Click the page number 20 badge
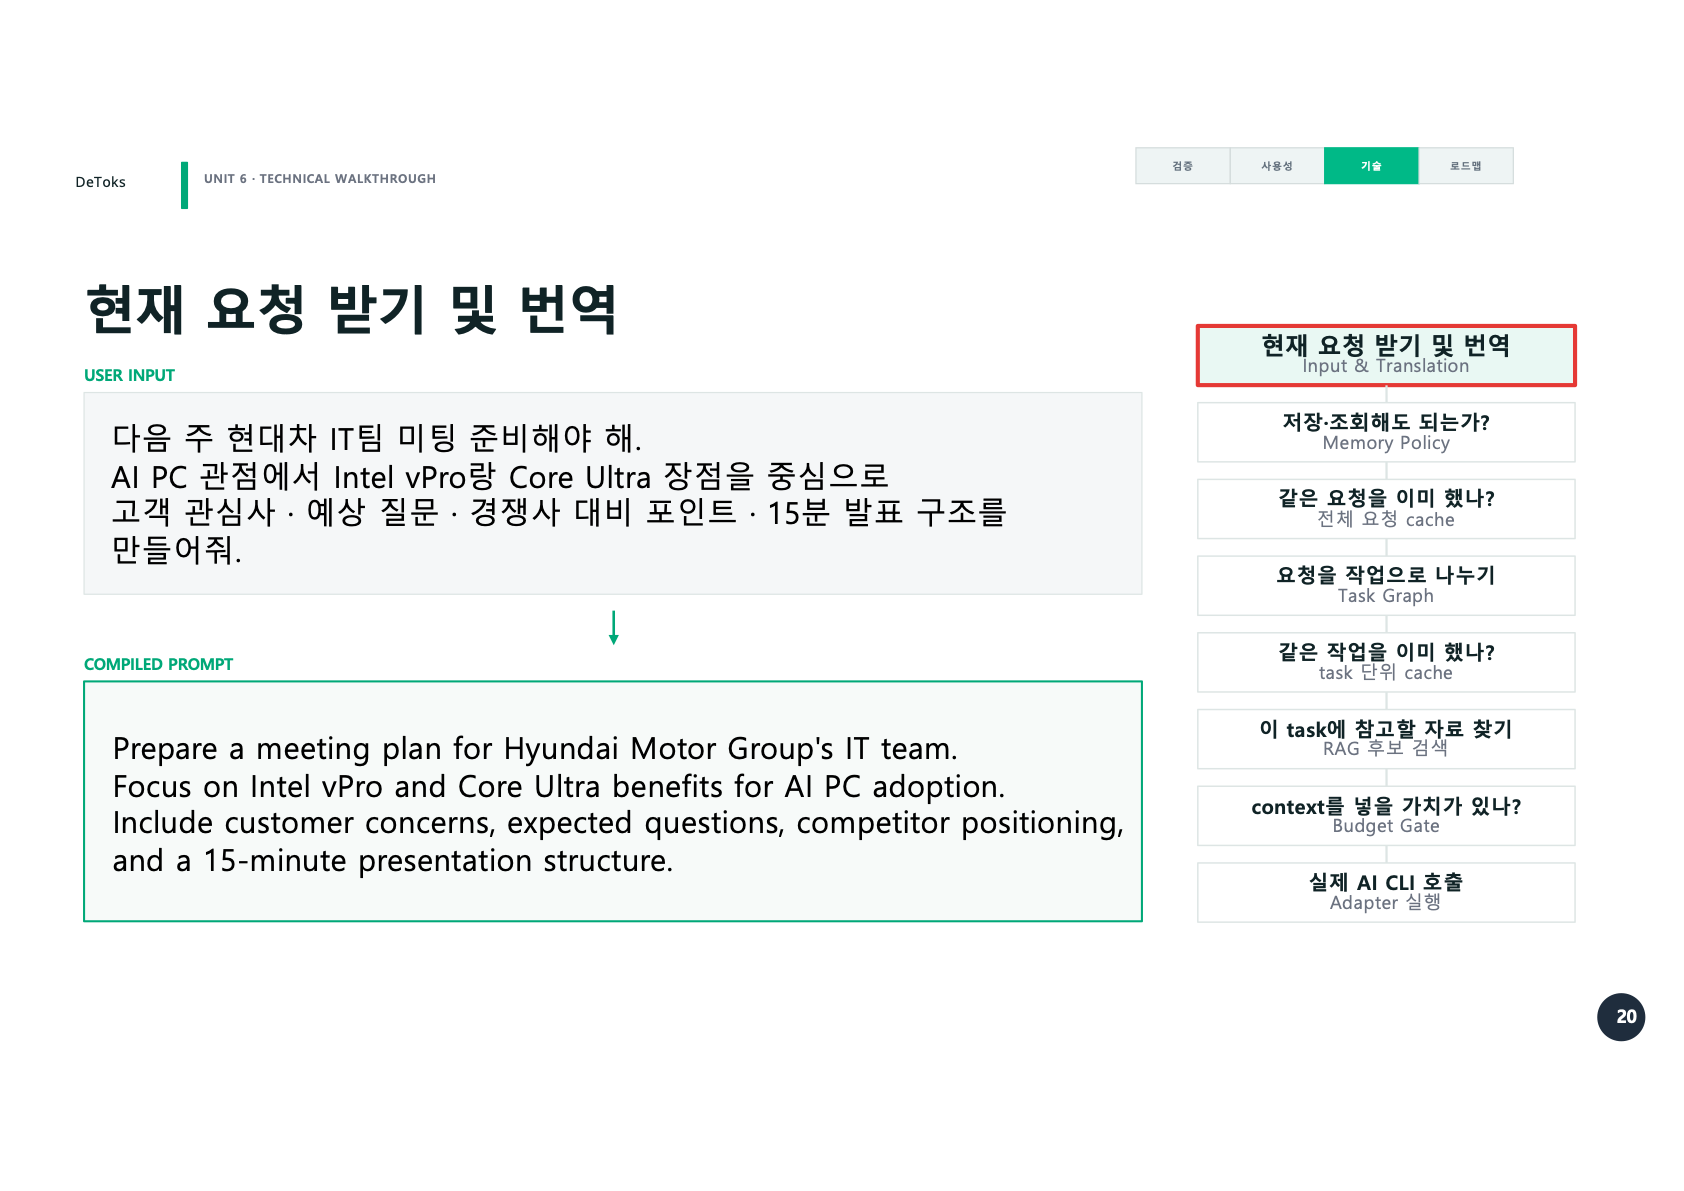1684x1191 pixels. (1621, 1017)
